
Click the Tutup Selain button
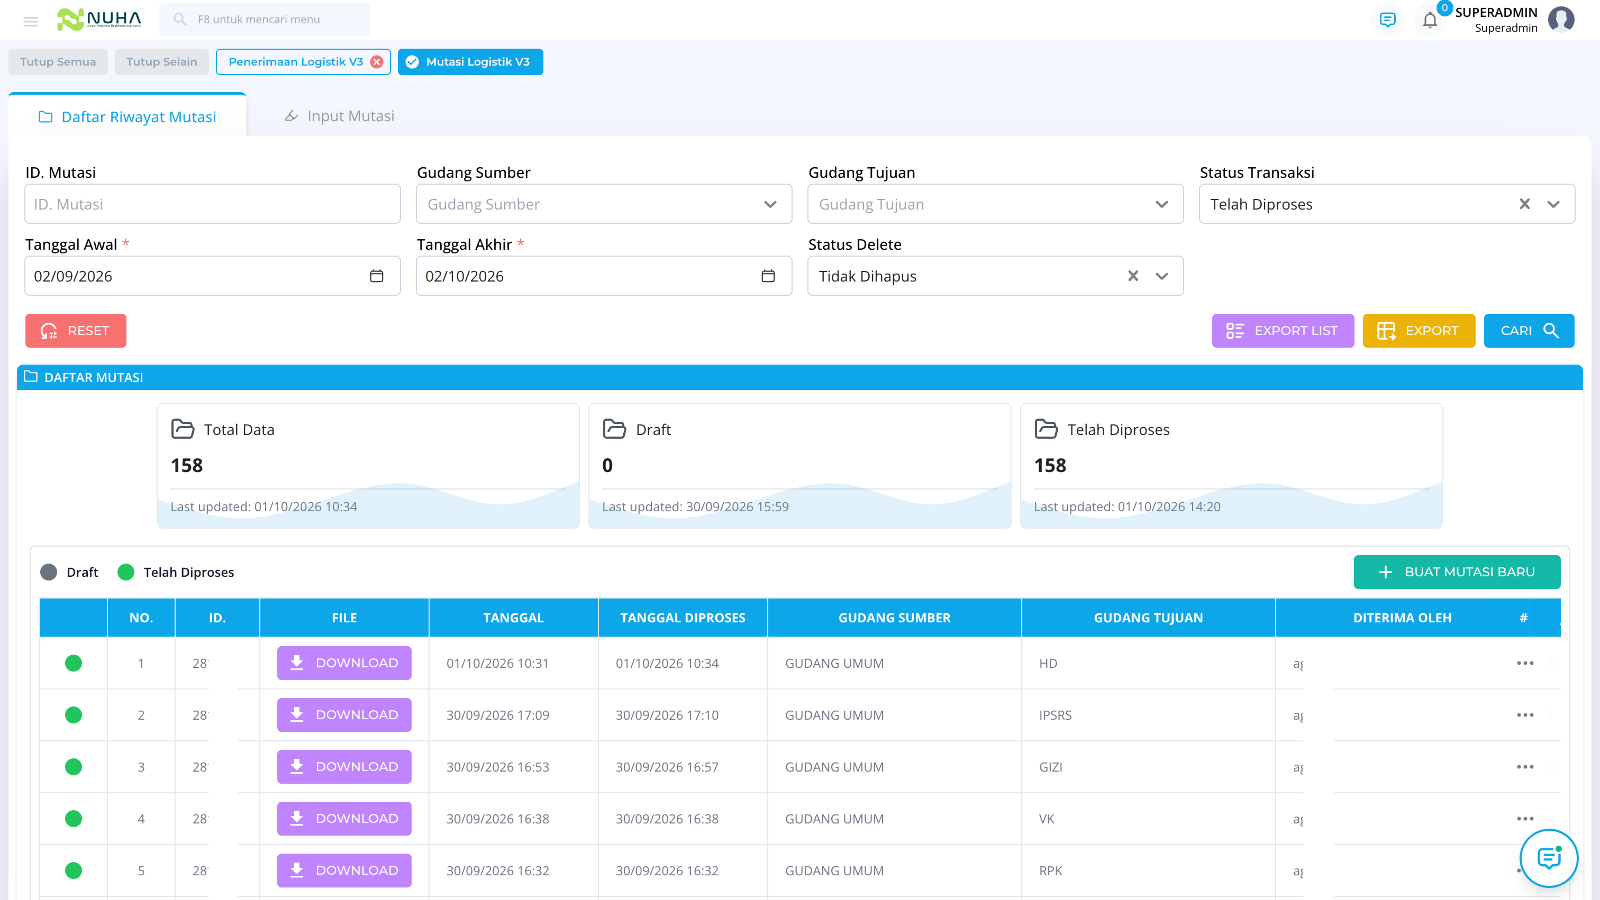pyautogui.click(x=162, y=62)
